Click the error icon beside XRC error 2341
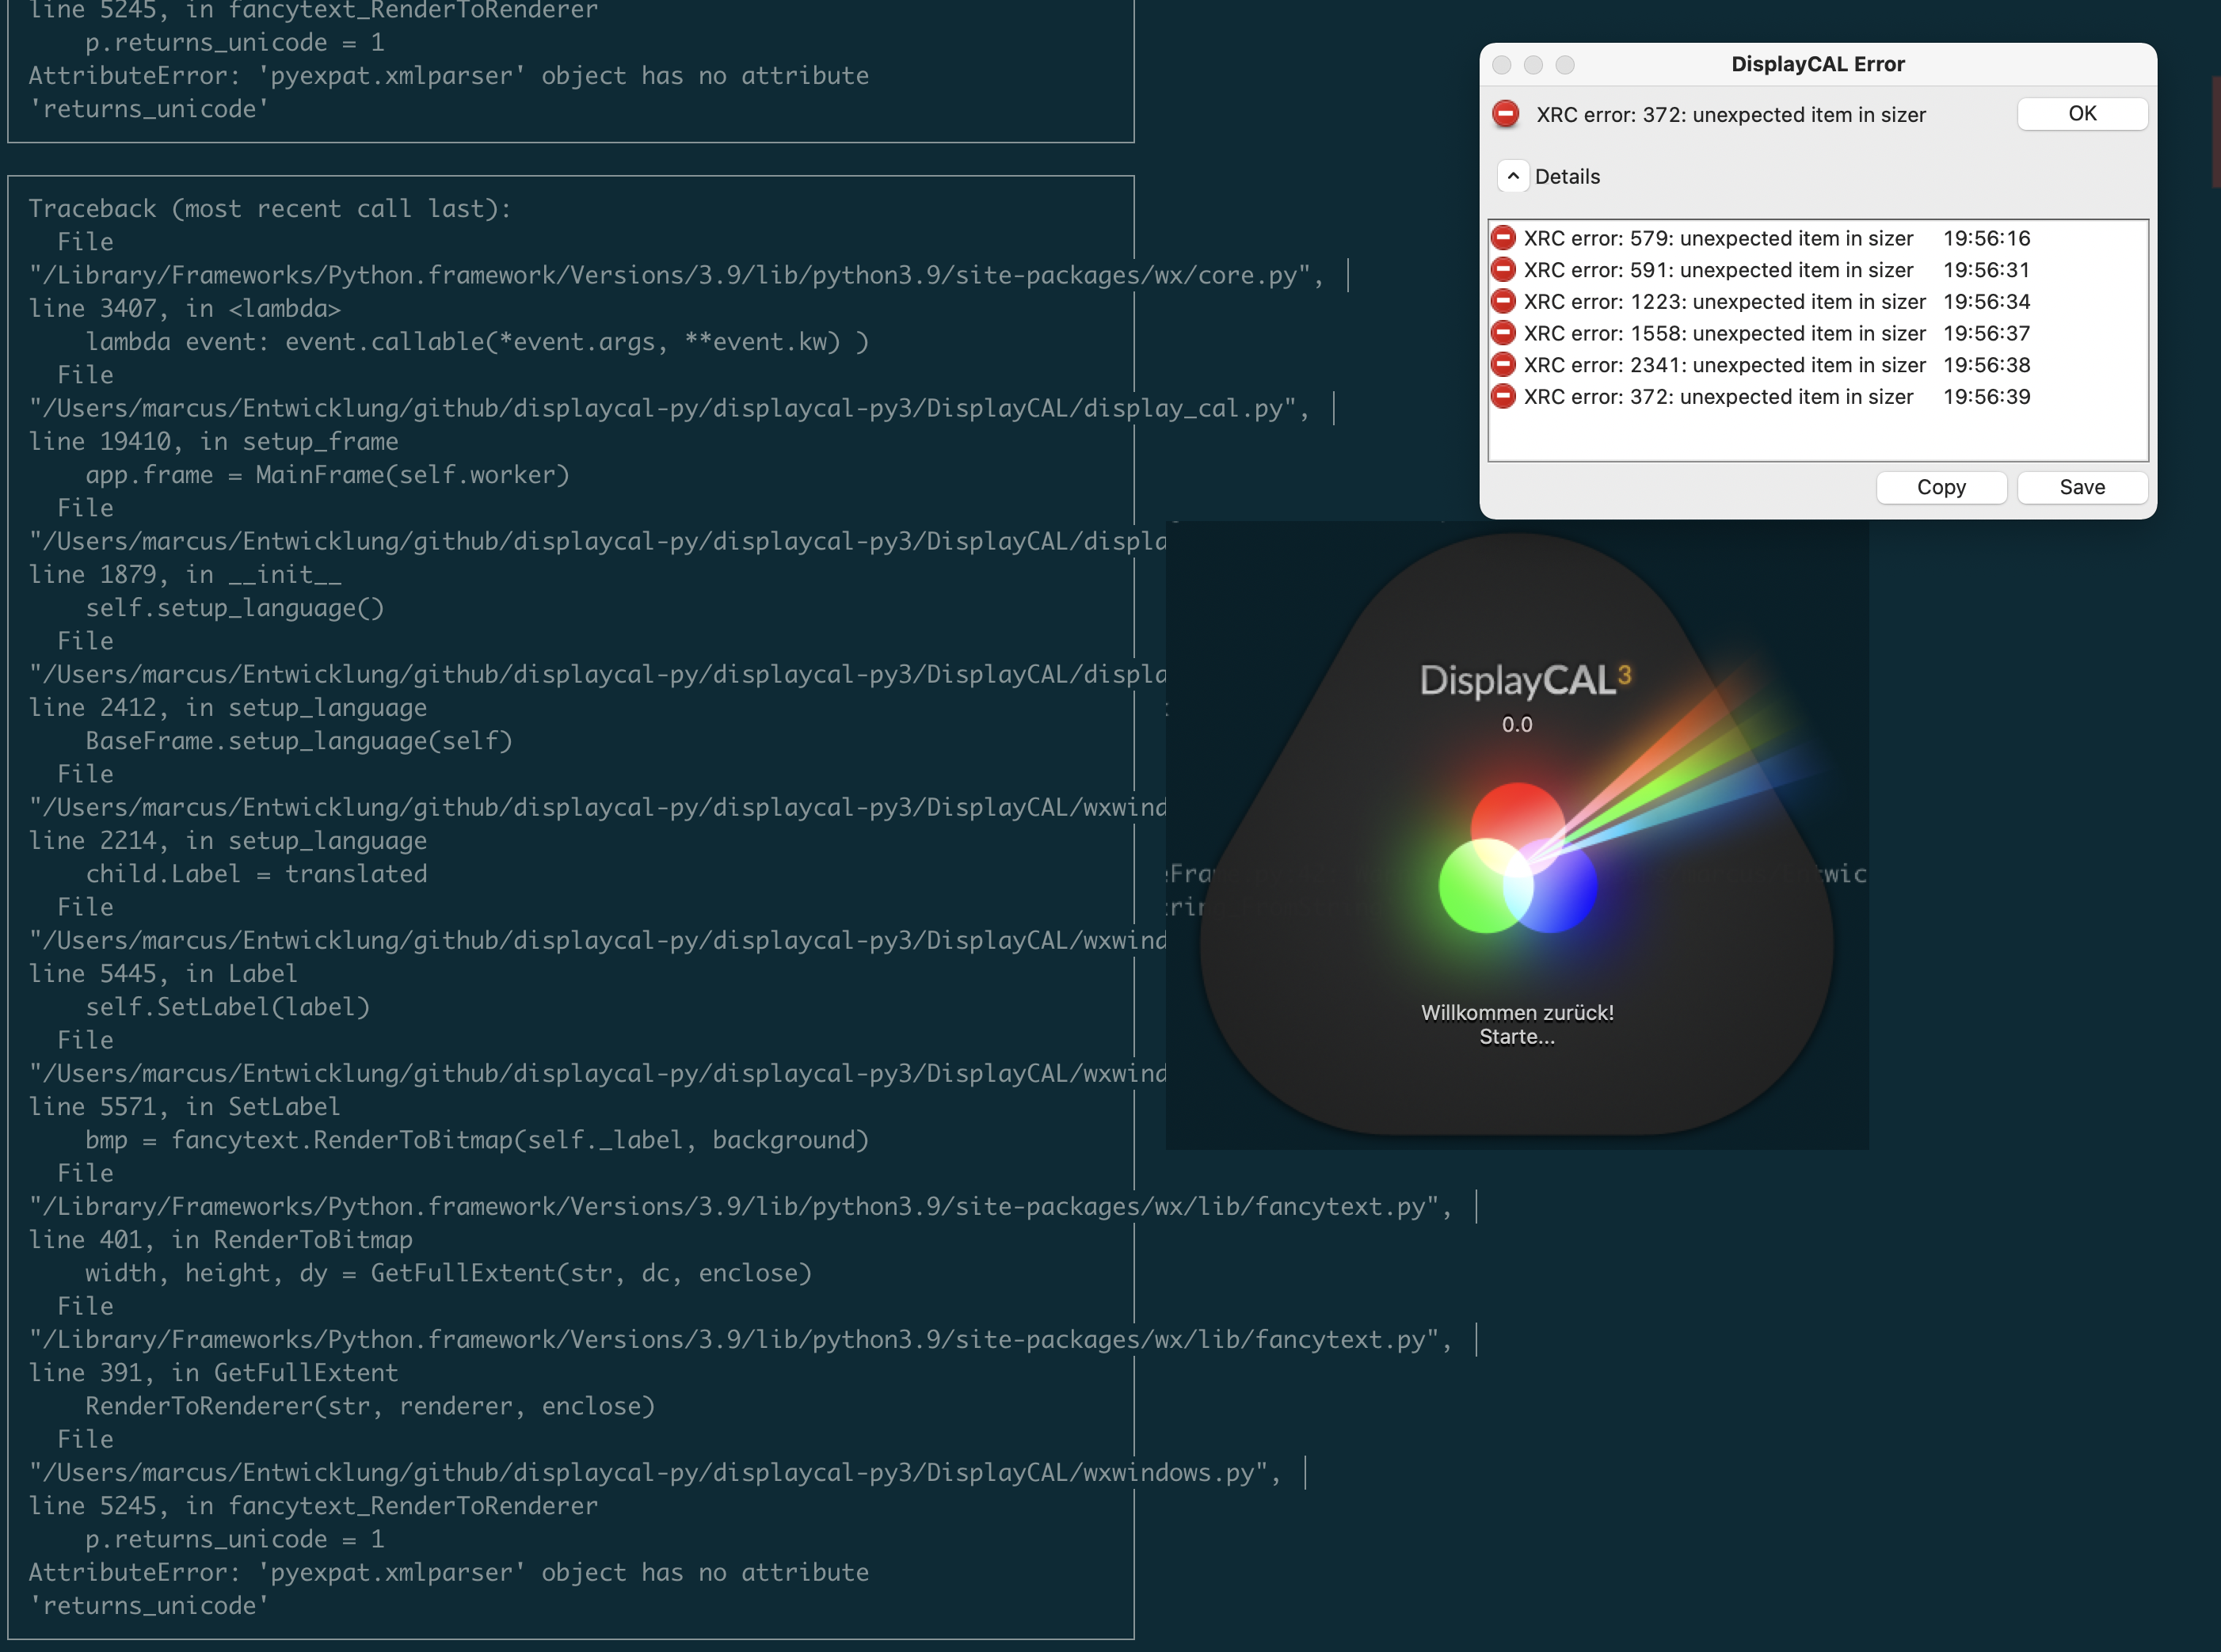The width and height of the screenshot is (2221, 1652). tap(1506, 365)
